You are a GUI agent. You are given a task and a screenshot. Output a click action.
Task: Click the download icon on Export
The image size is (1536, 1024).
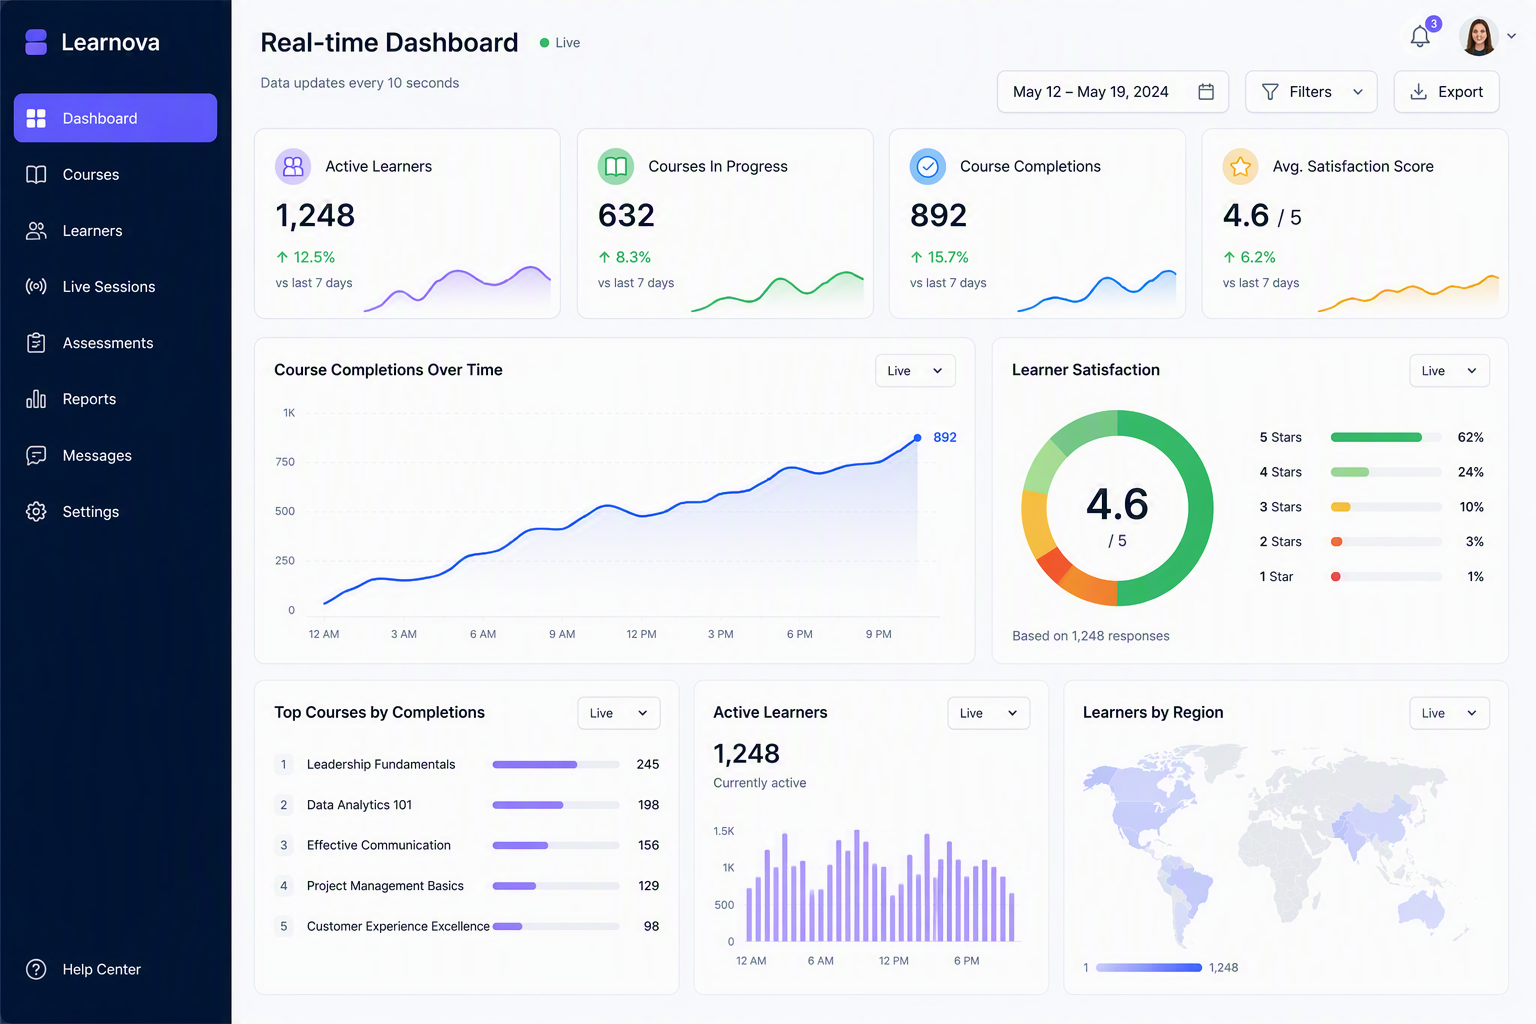pyautogui.click(x=1418, y=92)
